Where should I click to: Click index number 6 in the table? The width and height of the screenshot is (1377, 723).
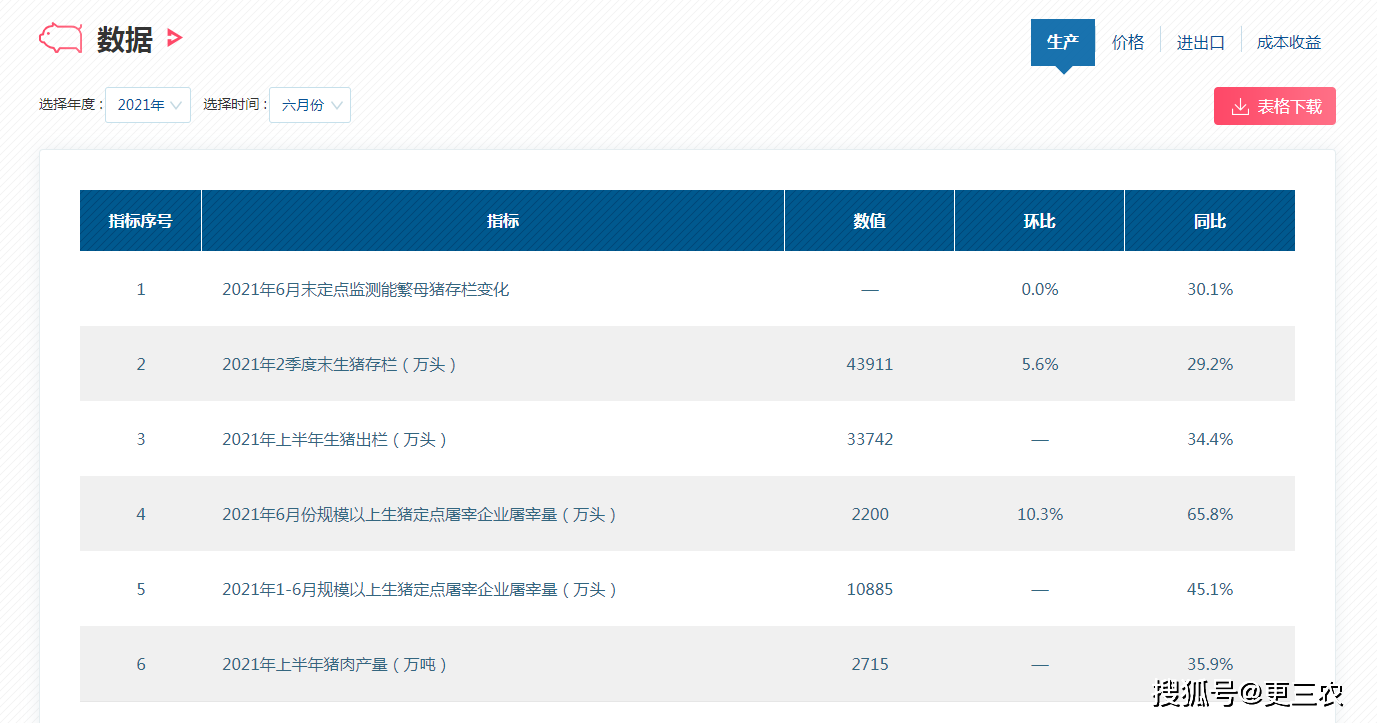pos(141,664)
